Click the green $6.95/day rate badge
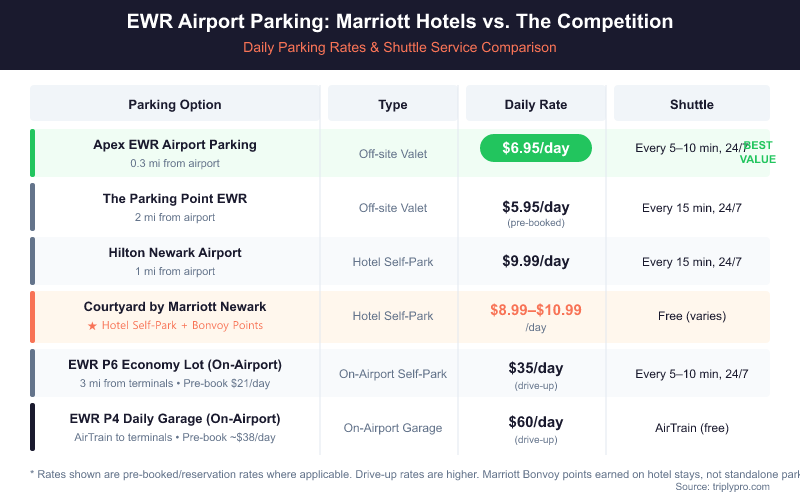This screenshot has width=800, height=500. click(x=536, y=148)
